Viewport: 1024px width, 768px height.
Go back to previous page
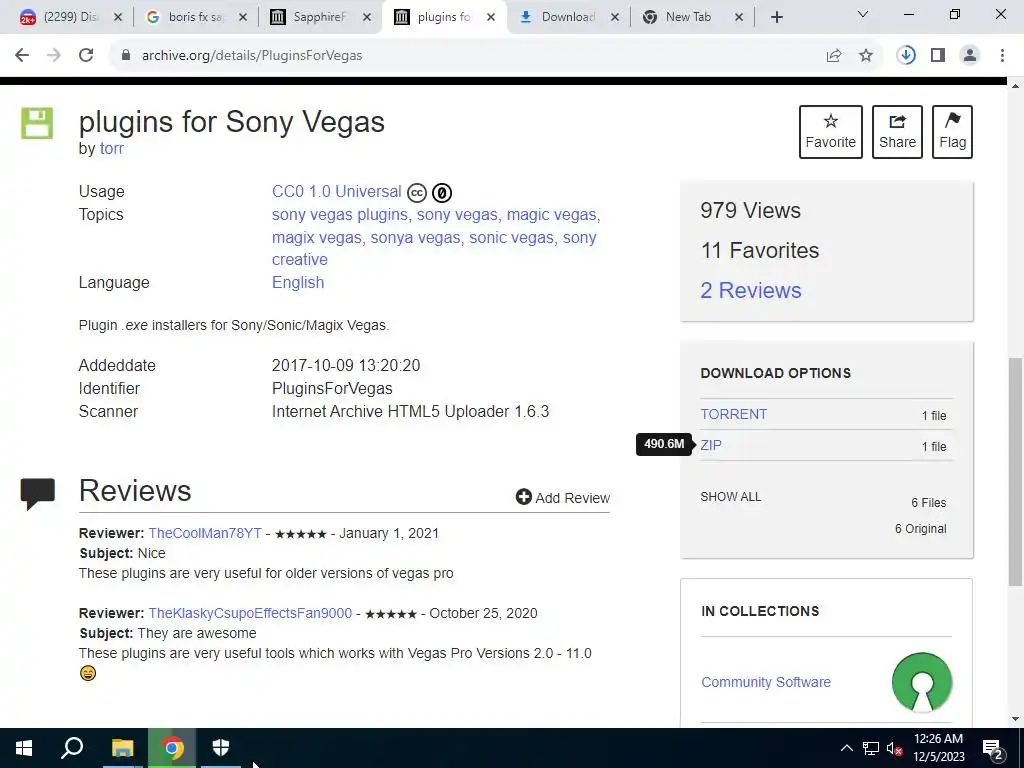[22, 56]
